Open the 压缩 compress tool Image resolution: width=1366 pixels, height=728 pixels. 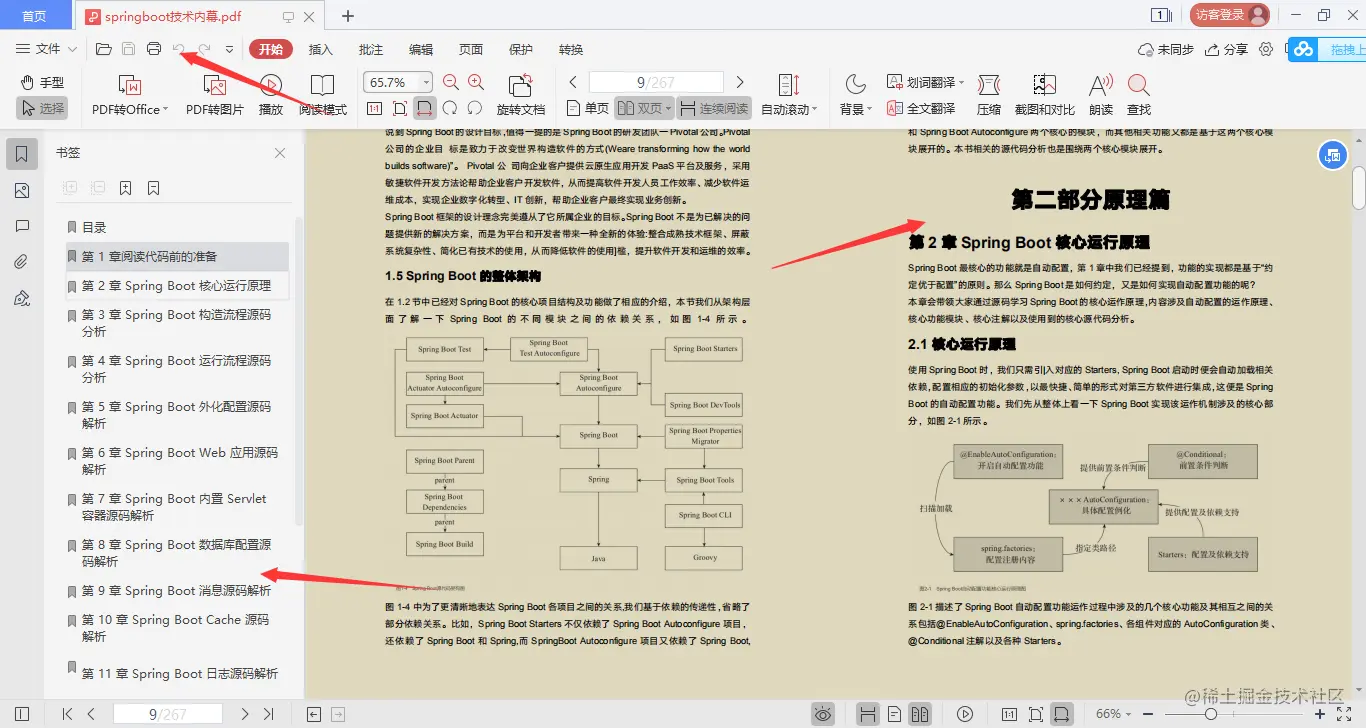point(988,93)
